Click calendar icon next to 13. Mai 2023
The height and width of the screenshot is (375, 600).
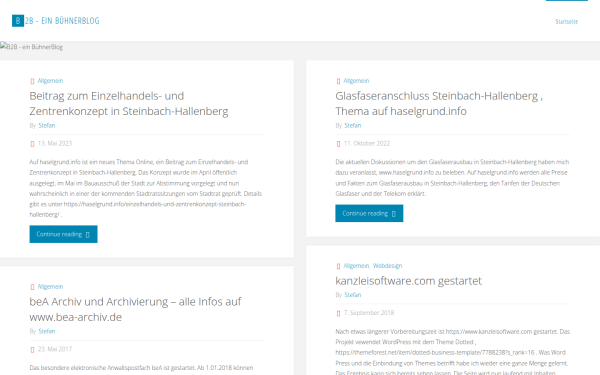point(32,144)
